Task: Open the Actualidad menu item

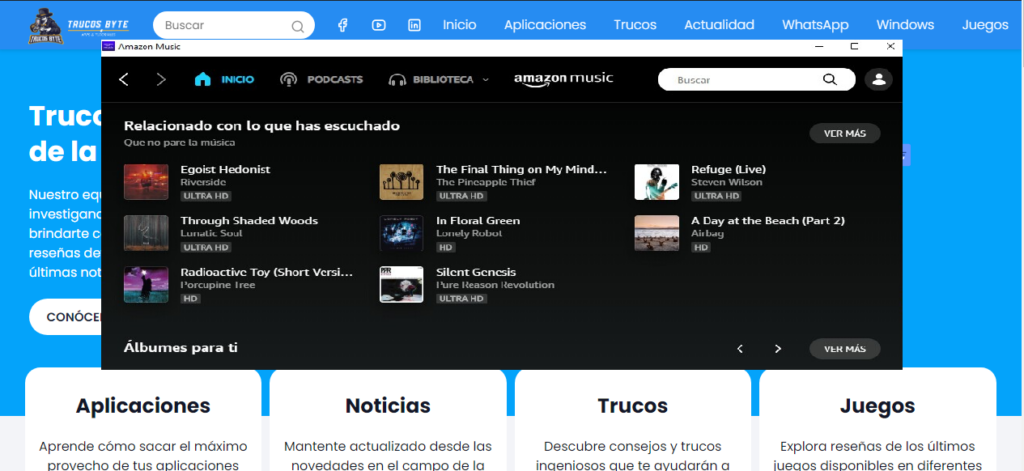Action: (x=720, y=25)
